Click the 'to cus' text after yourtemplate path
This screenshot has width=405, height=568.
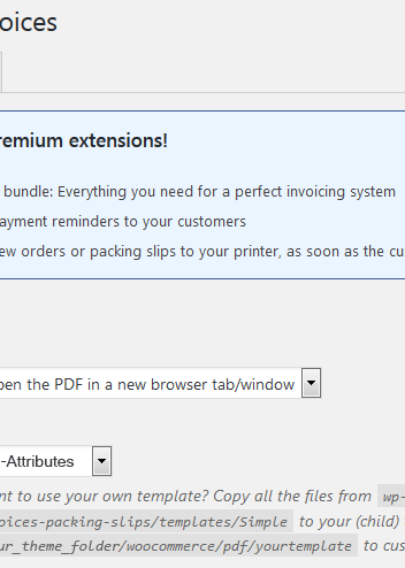384,546
